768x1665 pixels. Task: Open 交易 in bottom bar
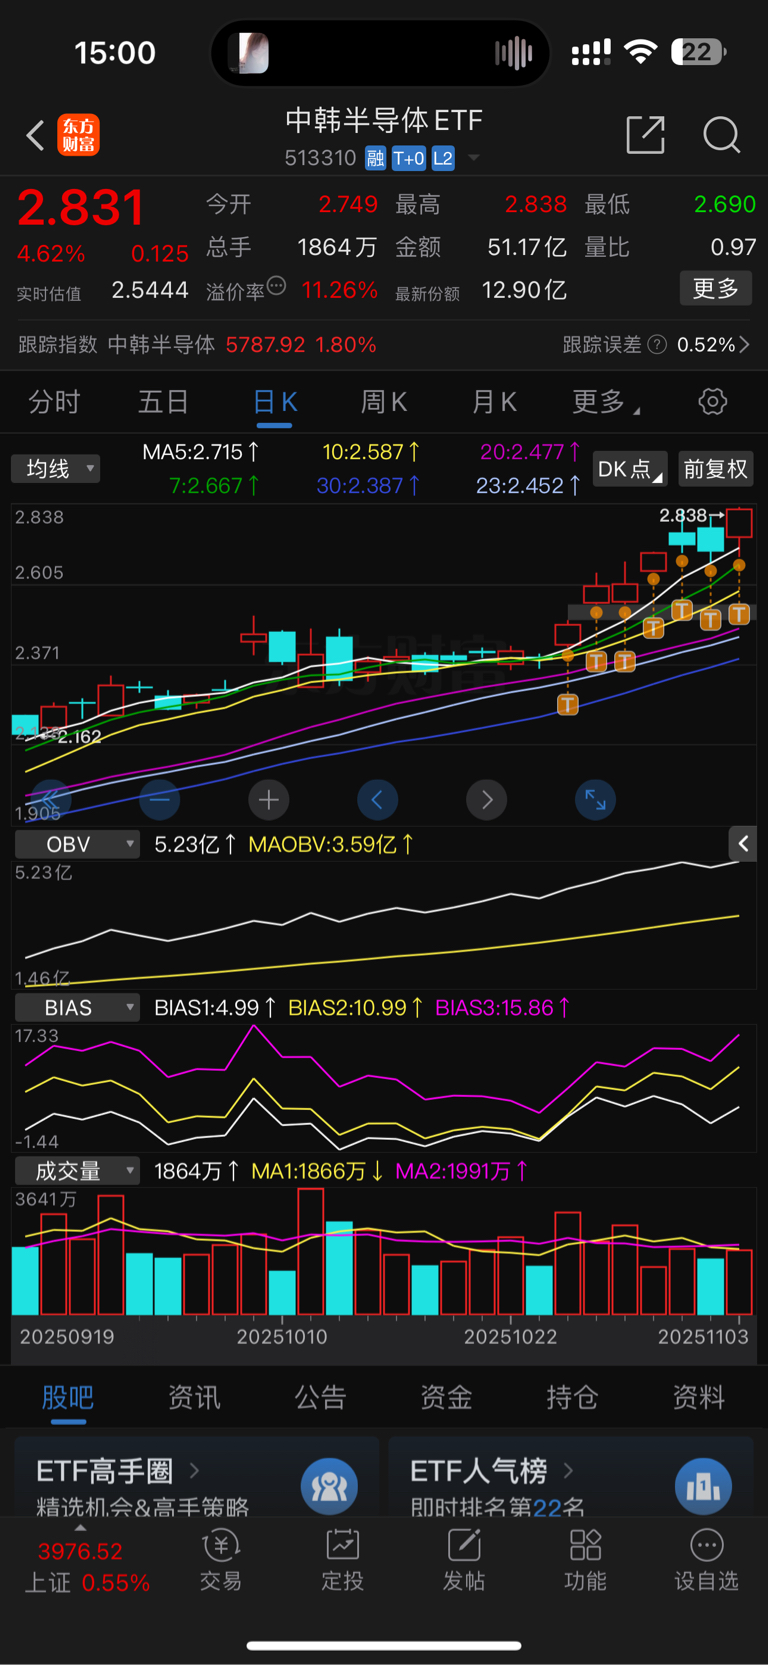click(x=221, y=1560)
